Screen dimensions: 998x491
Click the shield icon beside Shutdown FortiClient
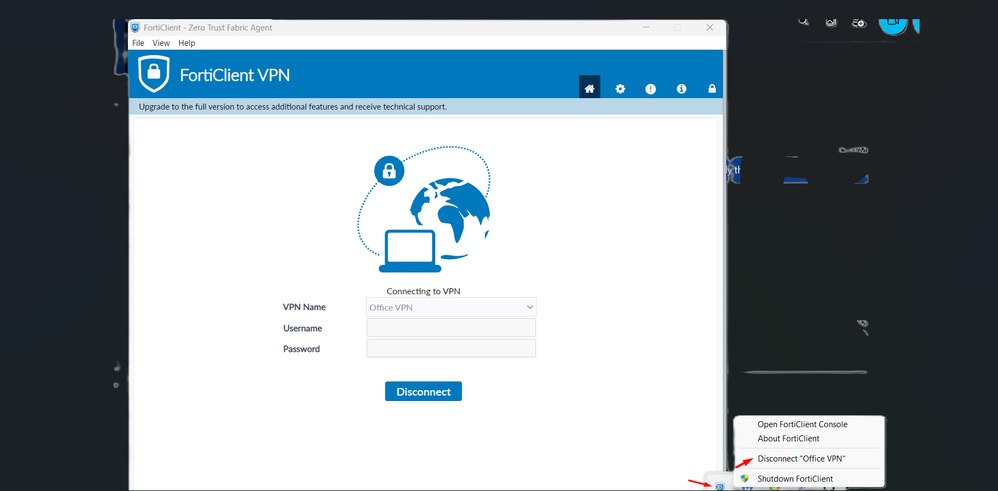(744, 478)
